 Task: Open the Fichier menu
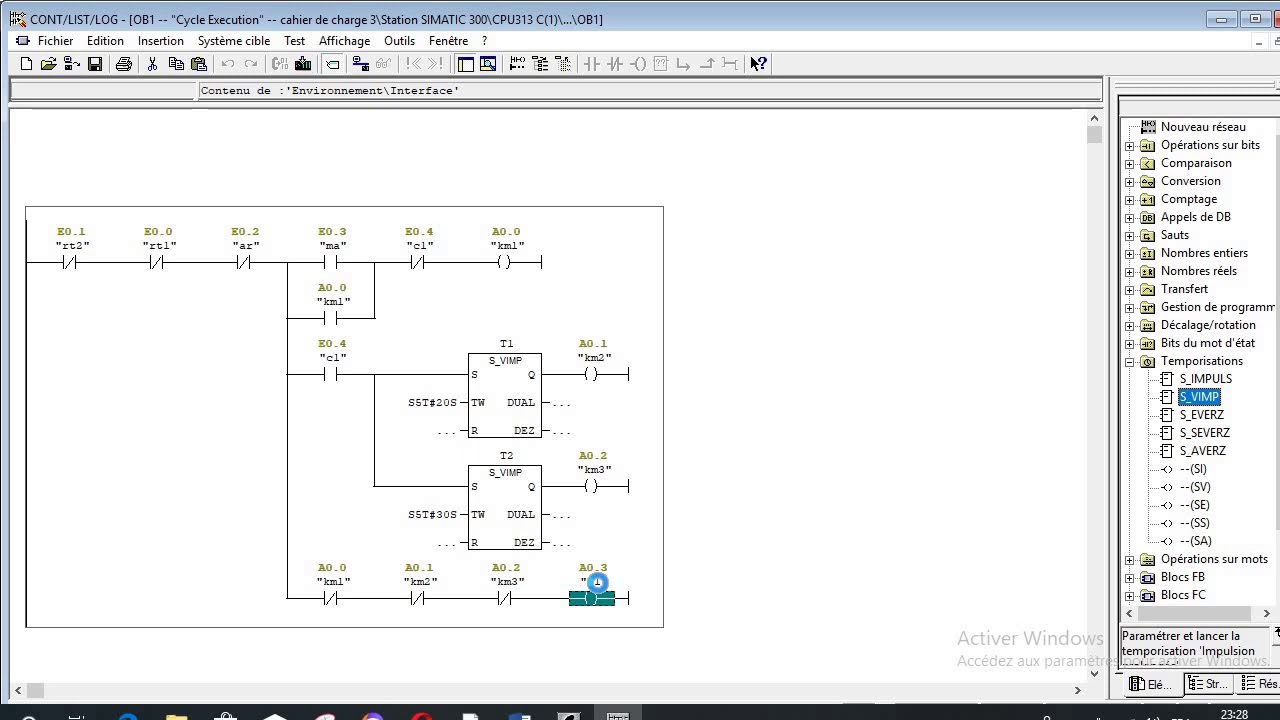[55, 41]
